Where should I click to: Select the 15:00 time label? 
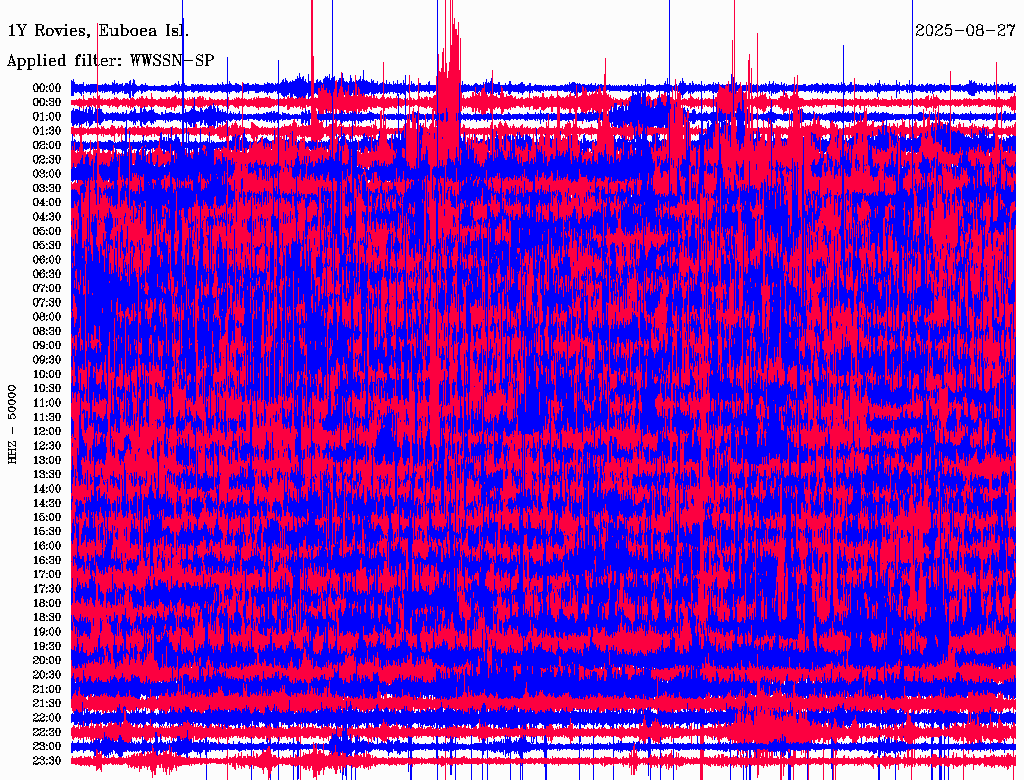47,517
